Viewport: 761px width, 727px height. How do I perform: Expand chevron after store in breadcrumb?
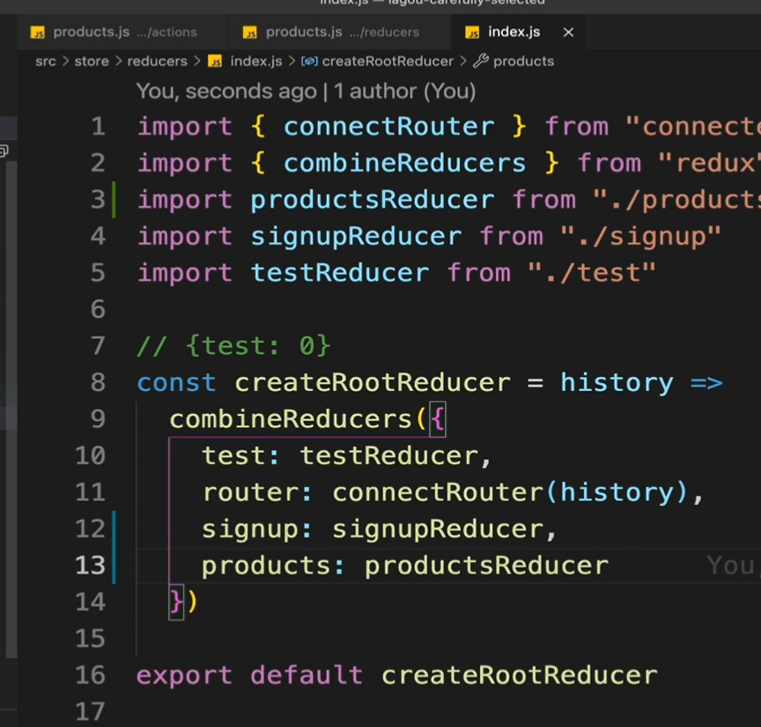[x=118, y=61]
